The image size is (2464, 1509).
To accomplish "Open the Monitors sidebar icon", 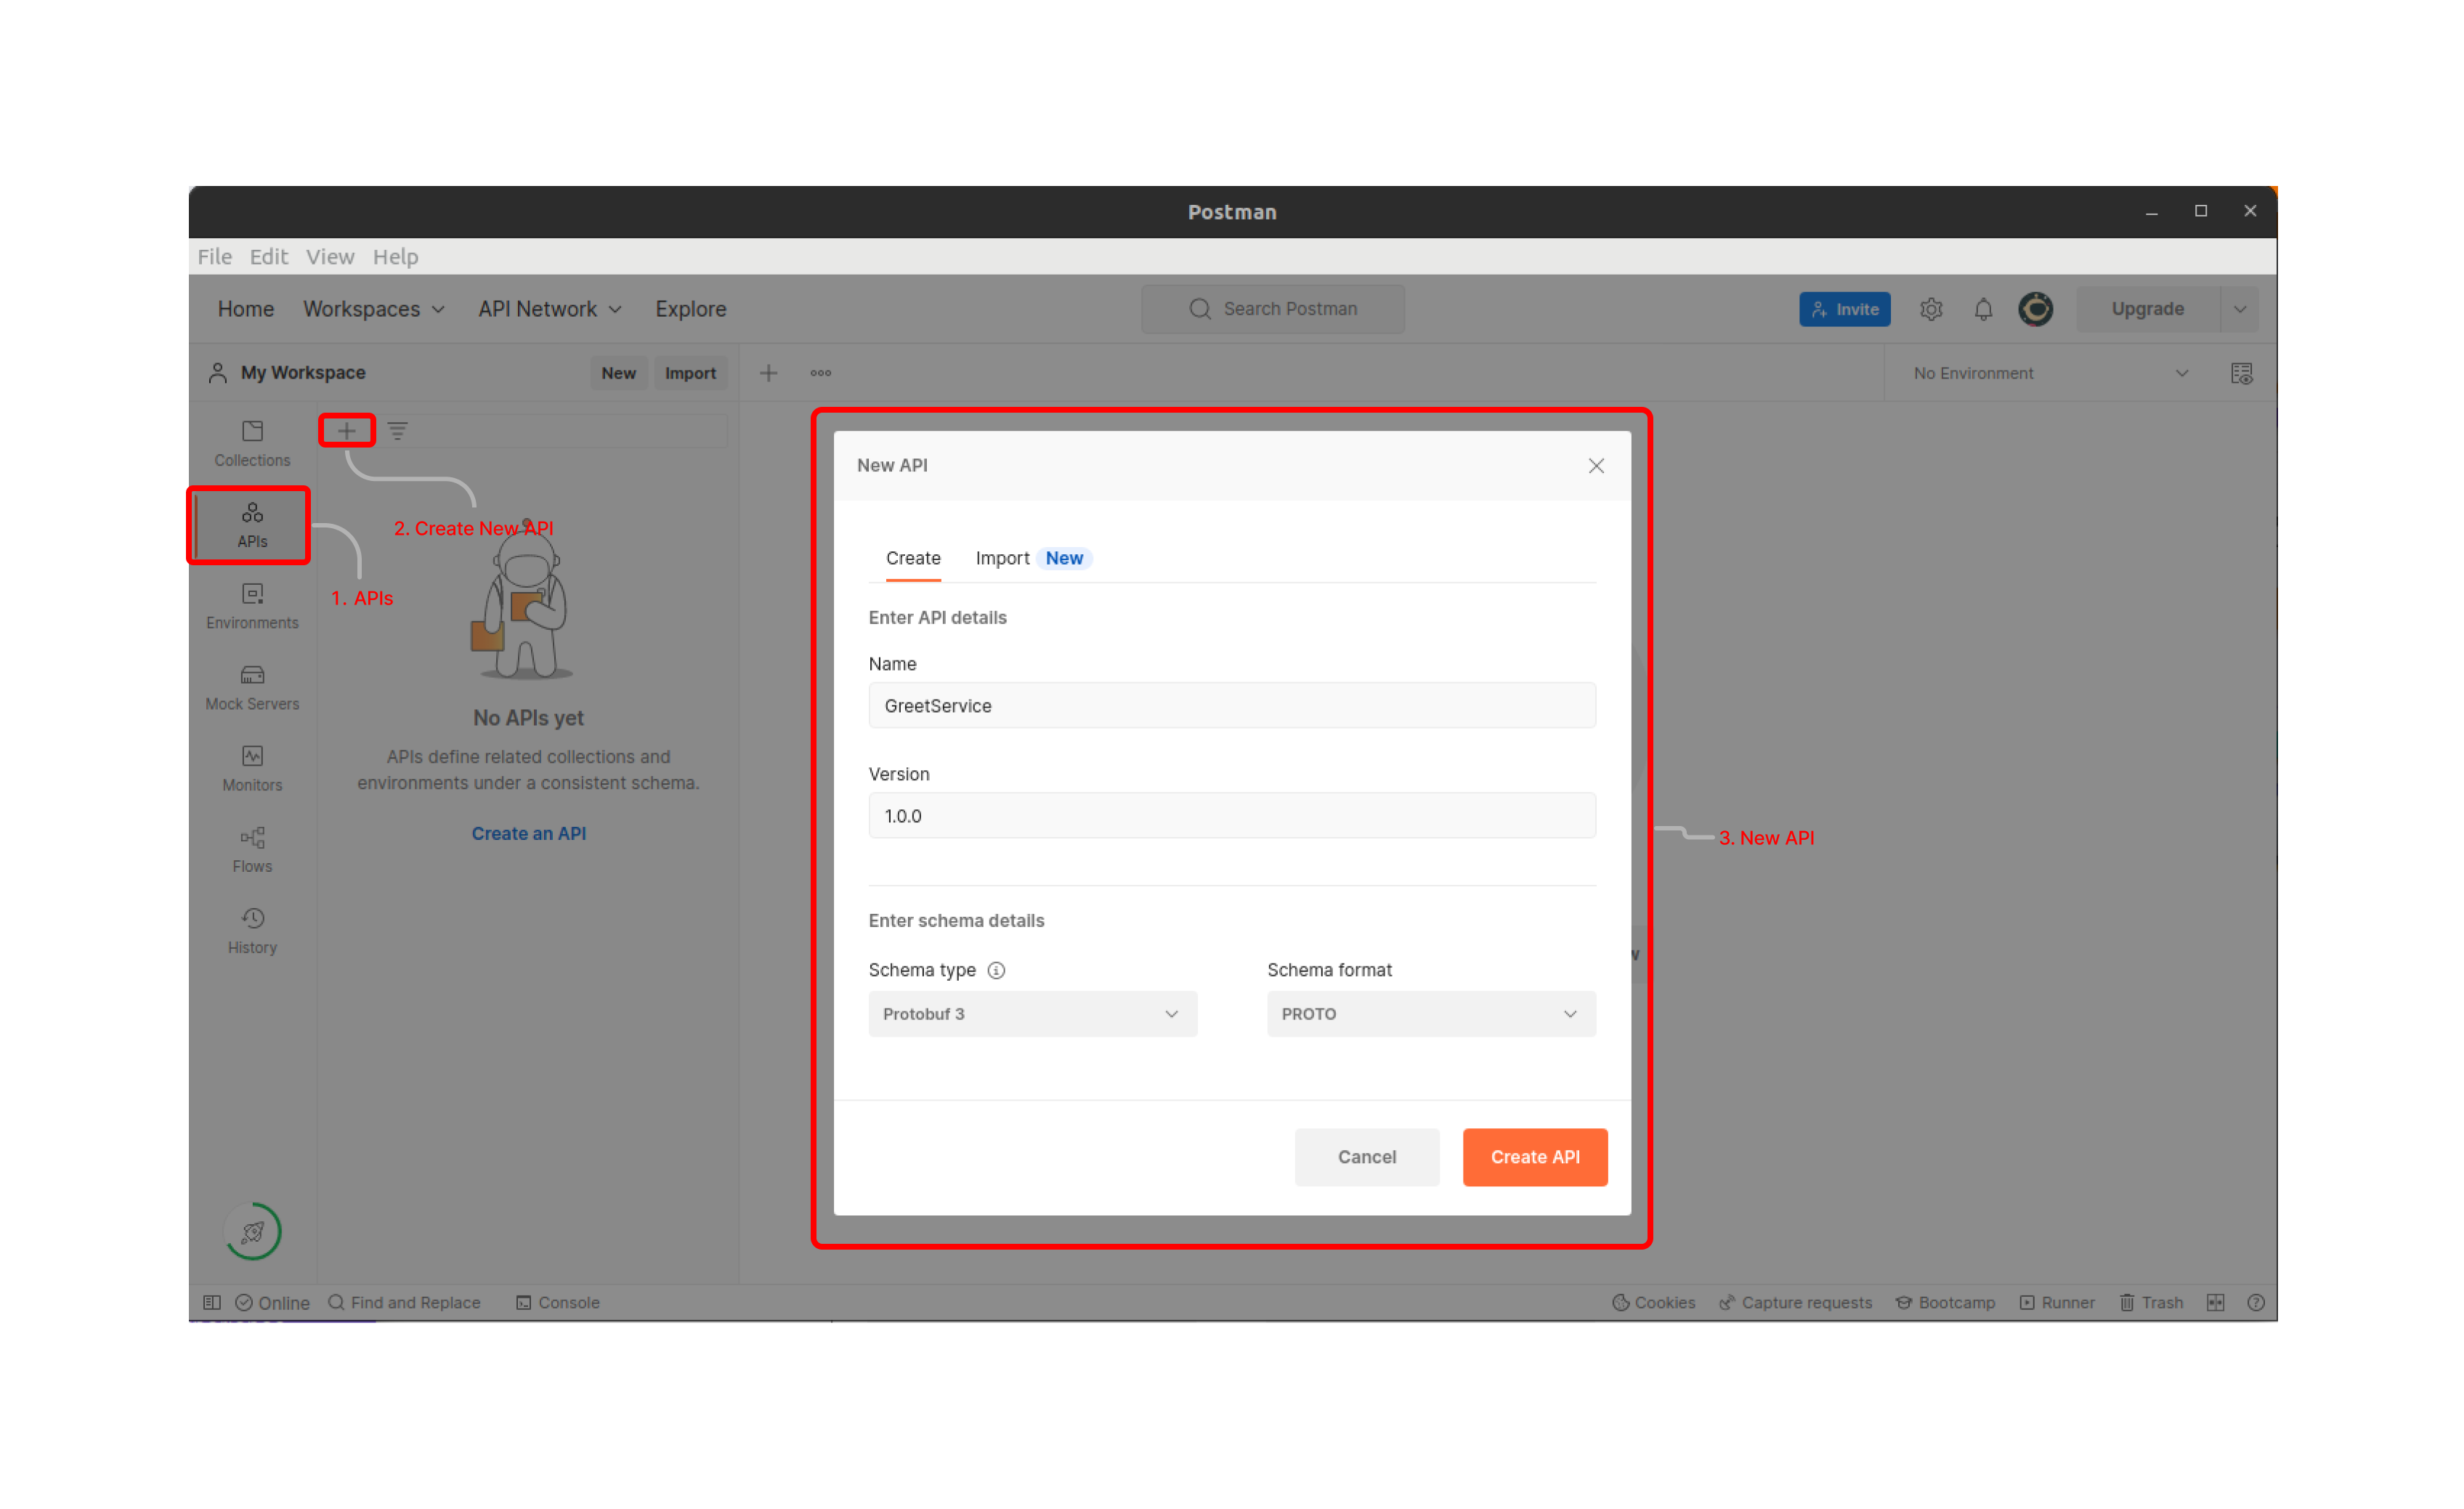I will pos(250,766).
